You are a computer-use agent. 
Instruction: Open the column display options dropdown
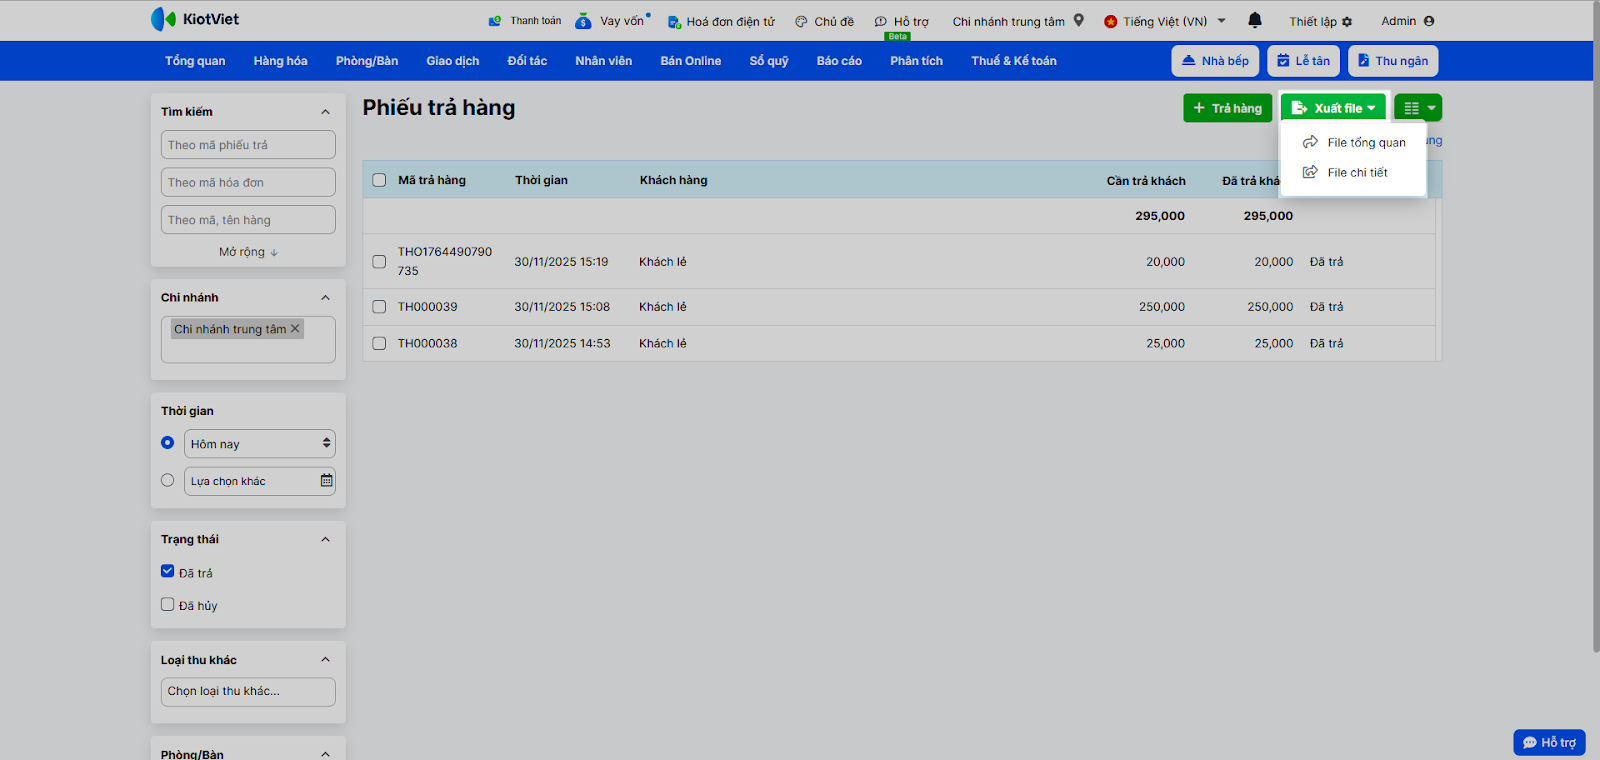tap(1418, 108)
